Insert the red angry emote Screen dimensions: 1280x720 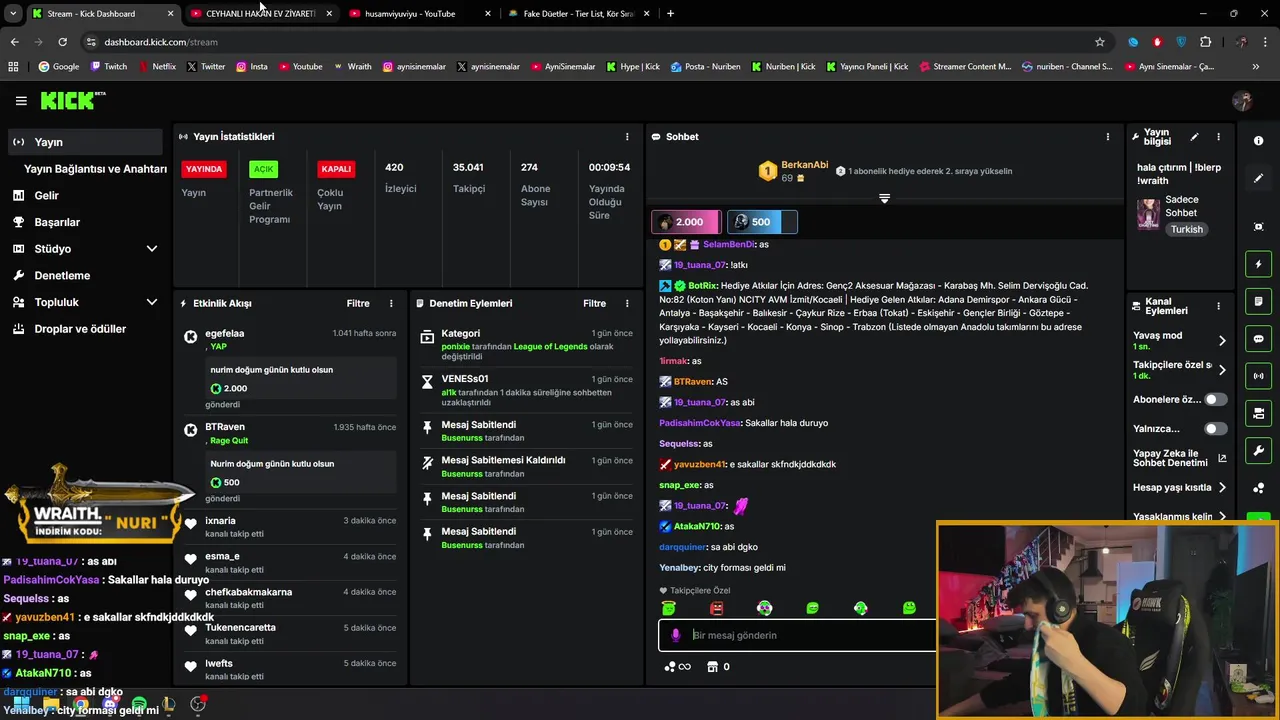[716, 608]
